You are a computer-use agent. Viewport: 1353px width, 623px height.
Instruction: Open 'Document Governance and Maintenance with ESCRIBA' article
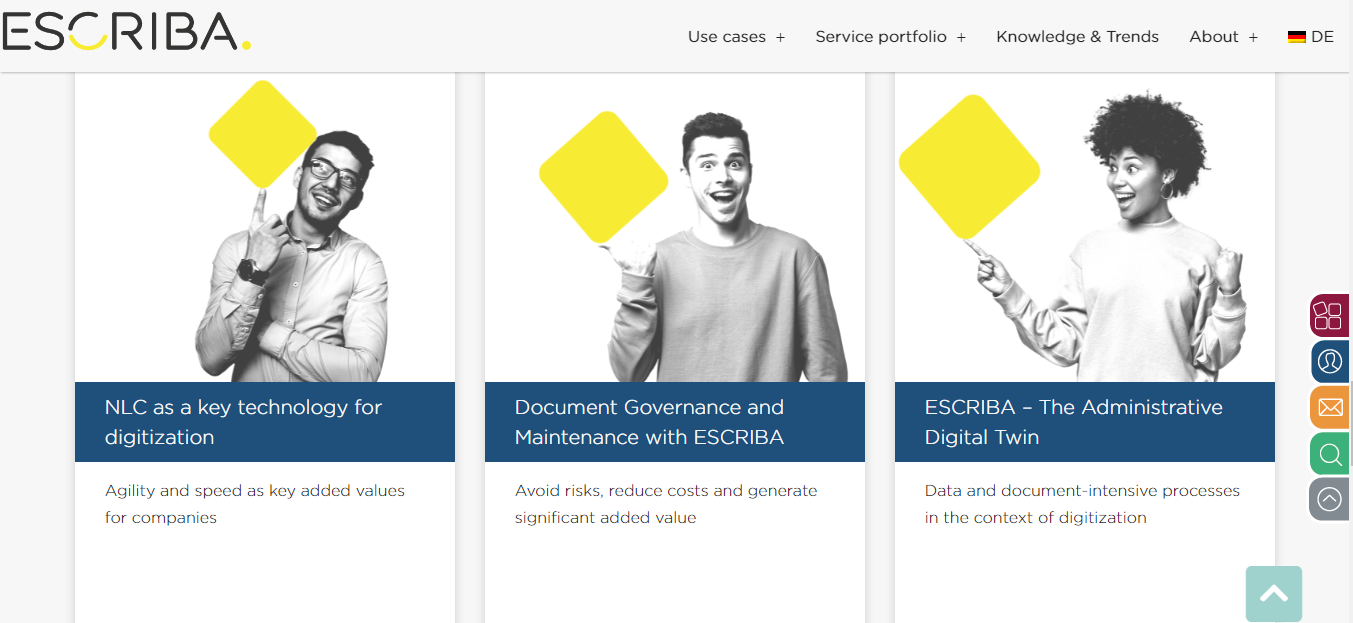[650, 422]
